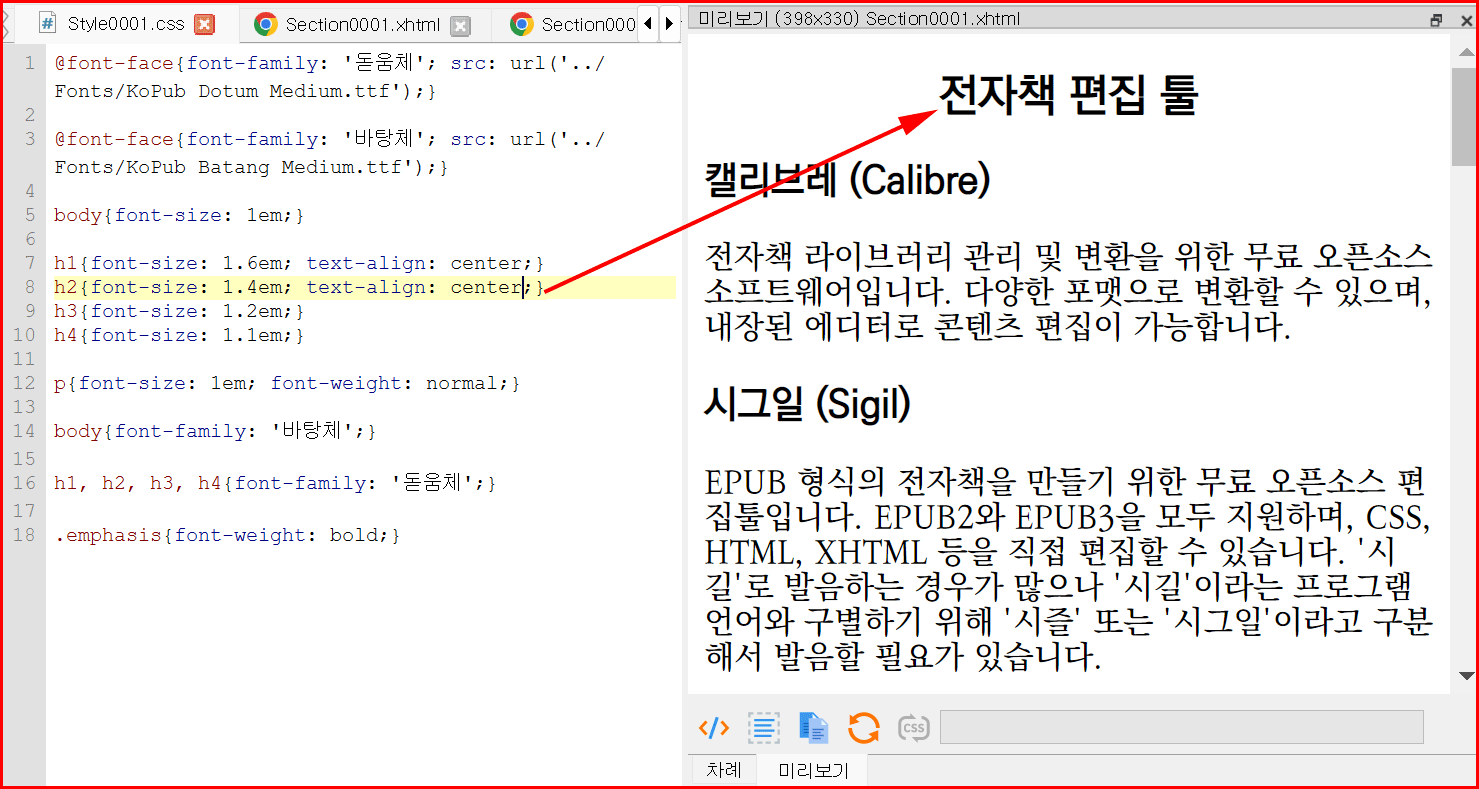
Task: Switch to the Section0001.xhtml tab
Action: pyautogui.click(x=362, y=25)
